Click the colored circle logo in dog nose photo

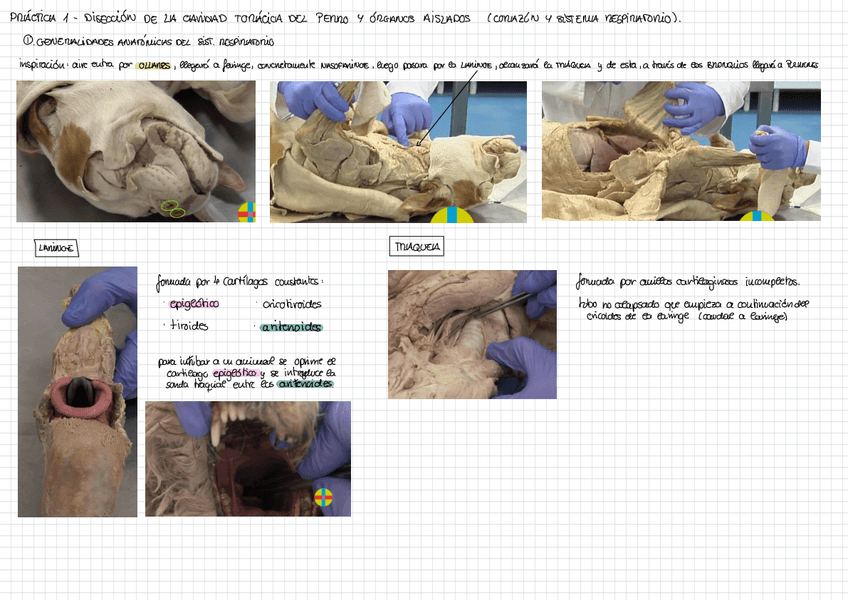pos(247,212)
